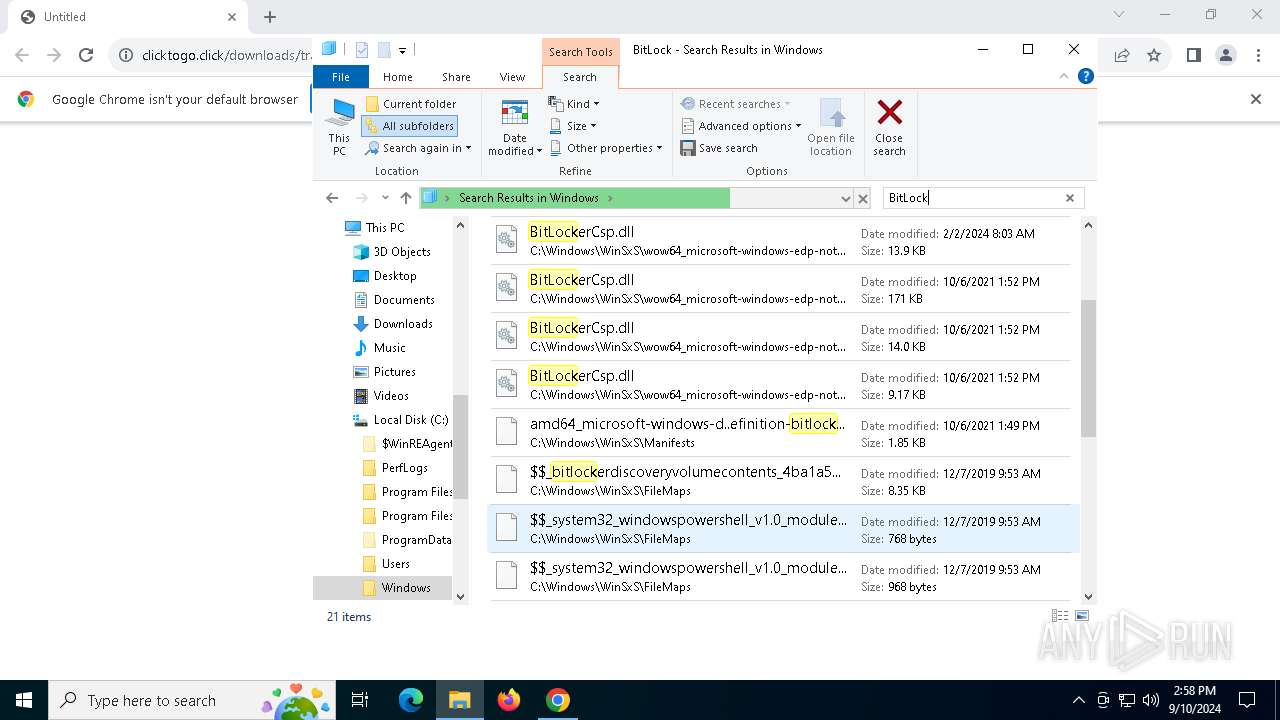Select Windows folder in tree
This screenshot has width=1280, height=720.
click(x=406, y=588)
